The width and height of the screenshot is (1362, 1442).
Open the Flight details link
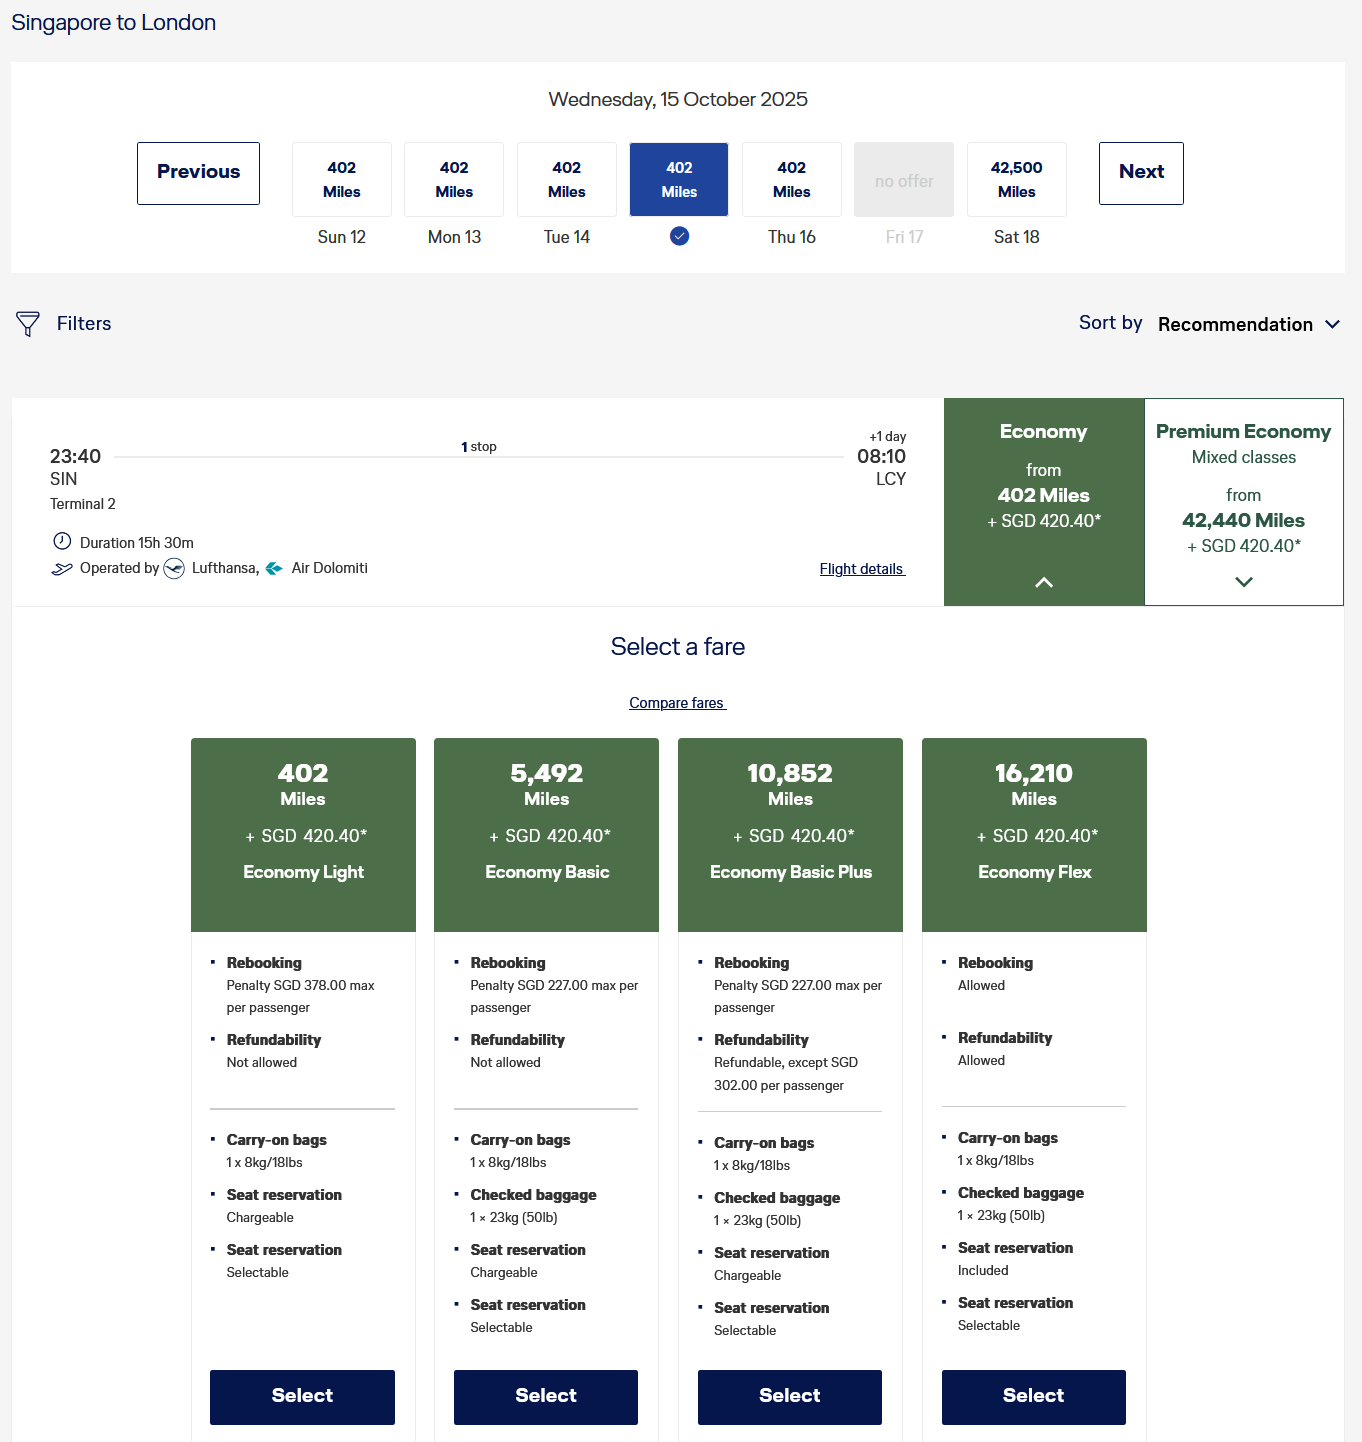(x=861, y=569)
